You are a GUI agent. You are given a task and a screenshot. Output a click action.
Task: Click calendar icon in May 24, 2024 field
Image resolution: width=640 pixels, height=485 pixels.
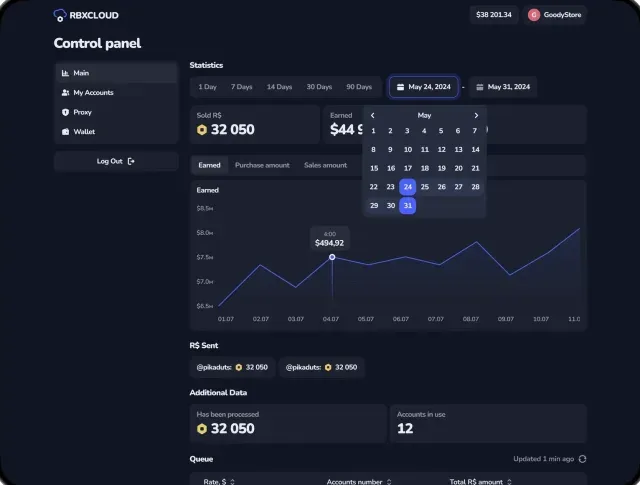click(400, 87)
